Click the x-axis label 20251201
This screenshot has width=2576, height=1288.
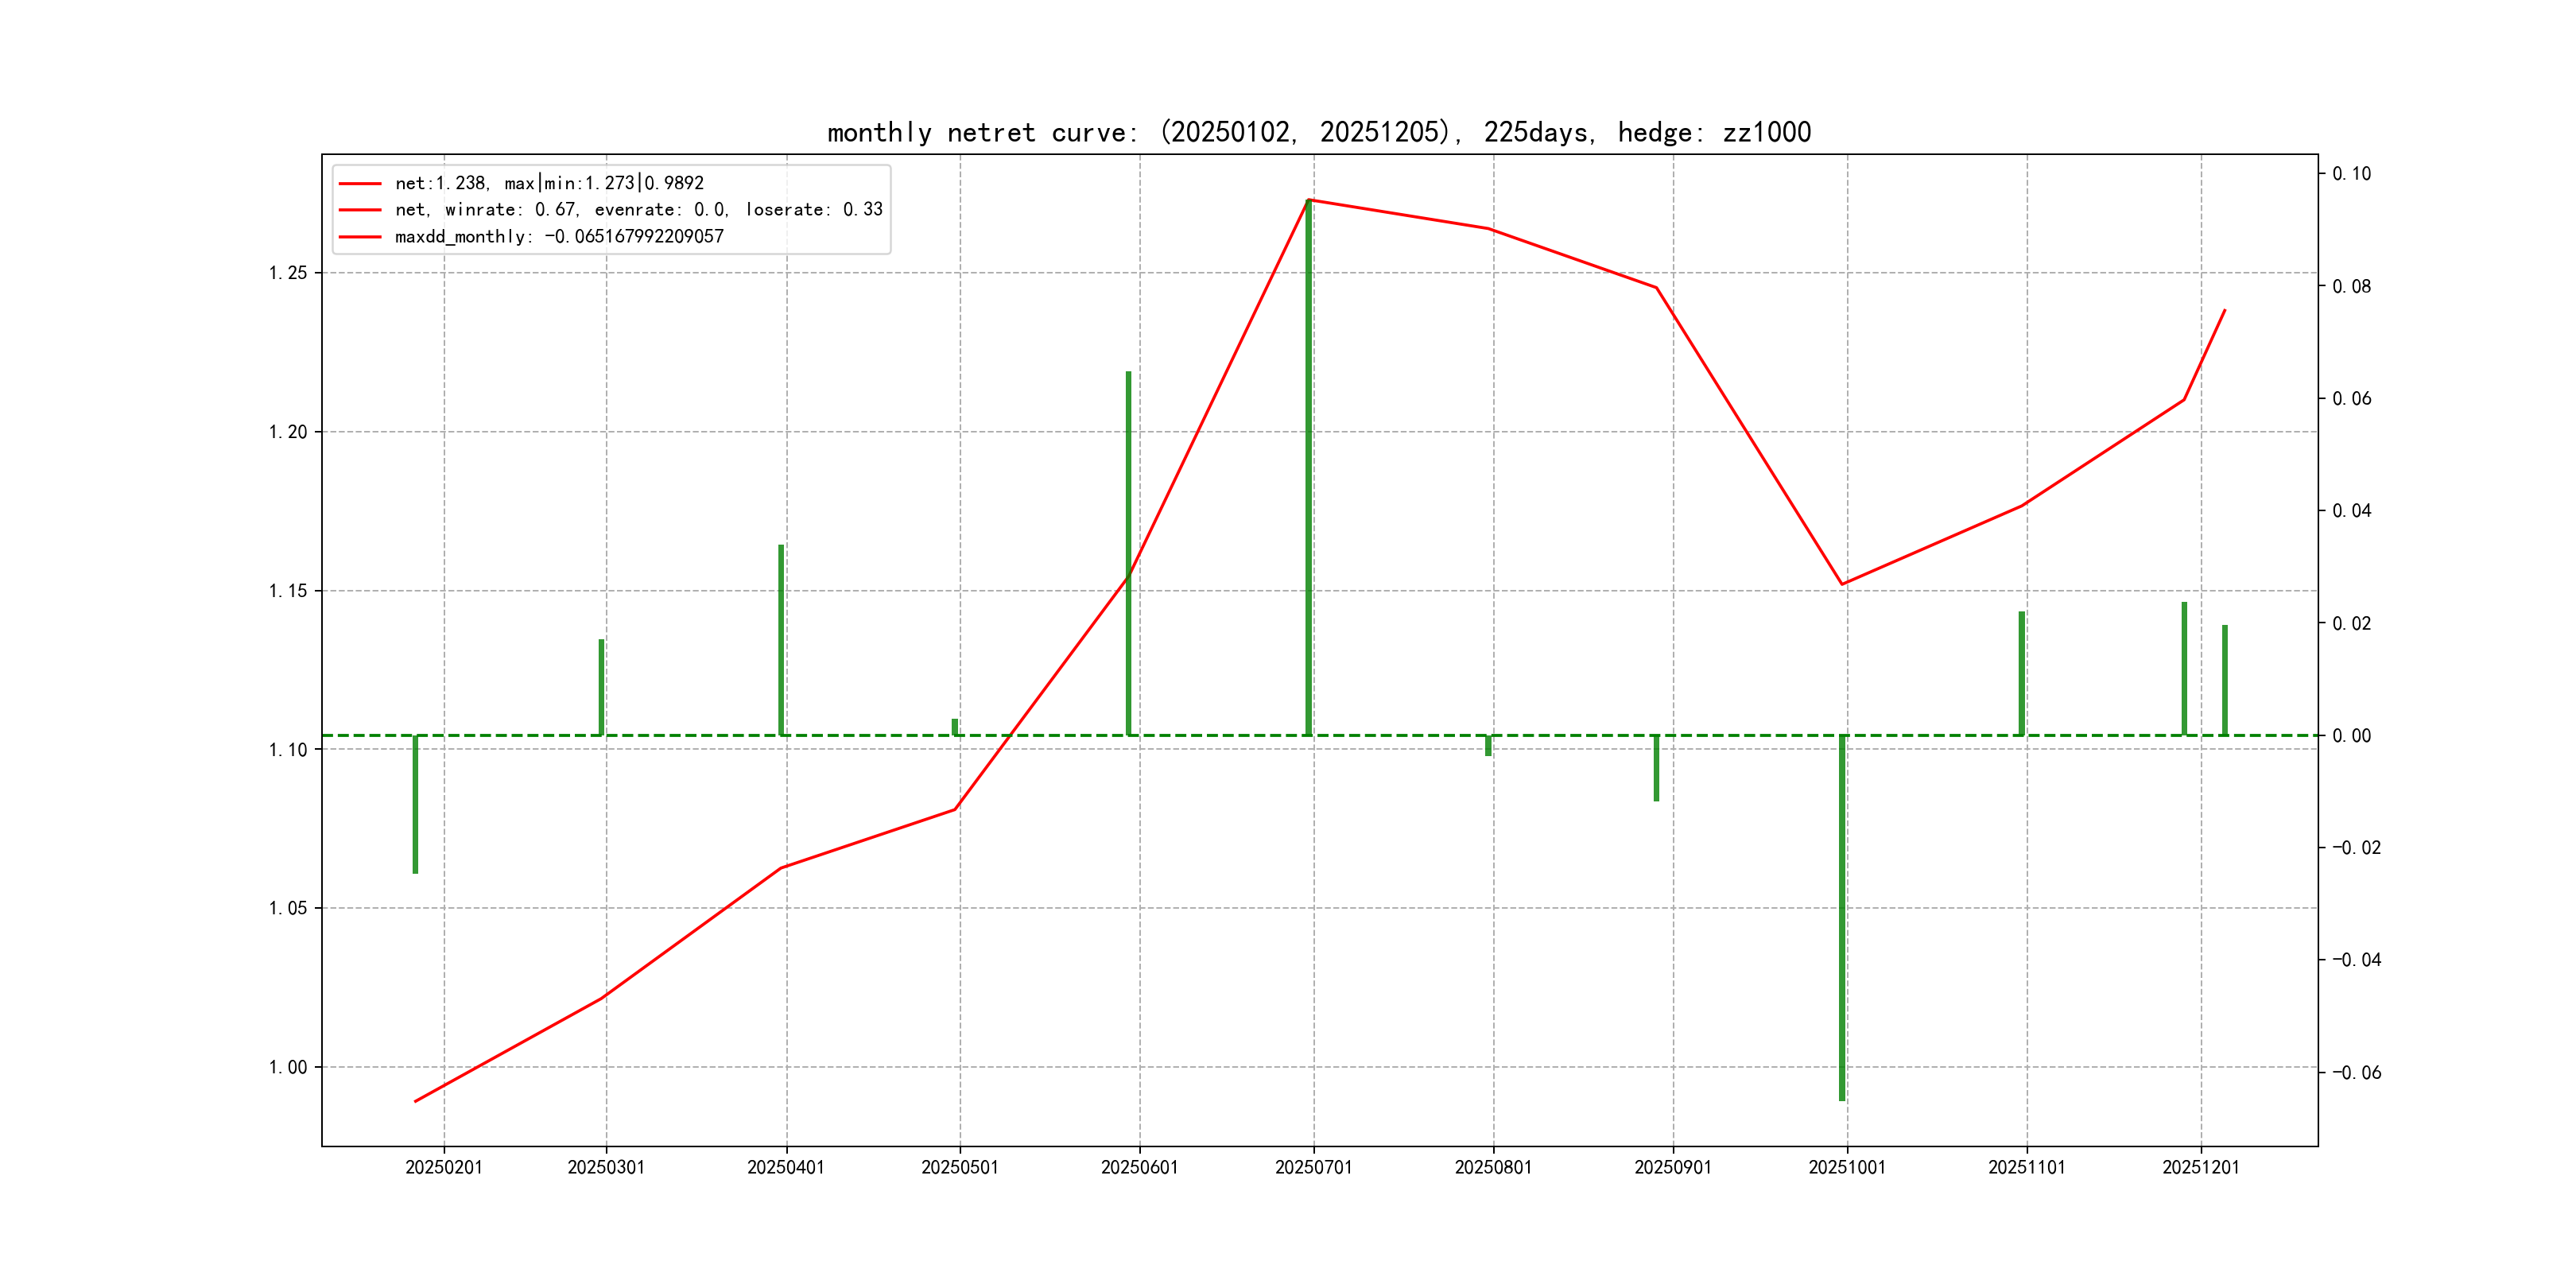point(2200,1168)
